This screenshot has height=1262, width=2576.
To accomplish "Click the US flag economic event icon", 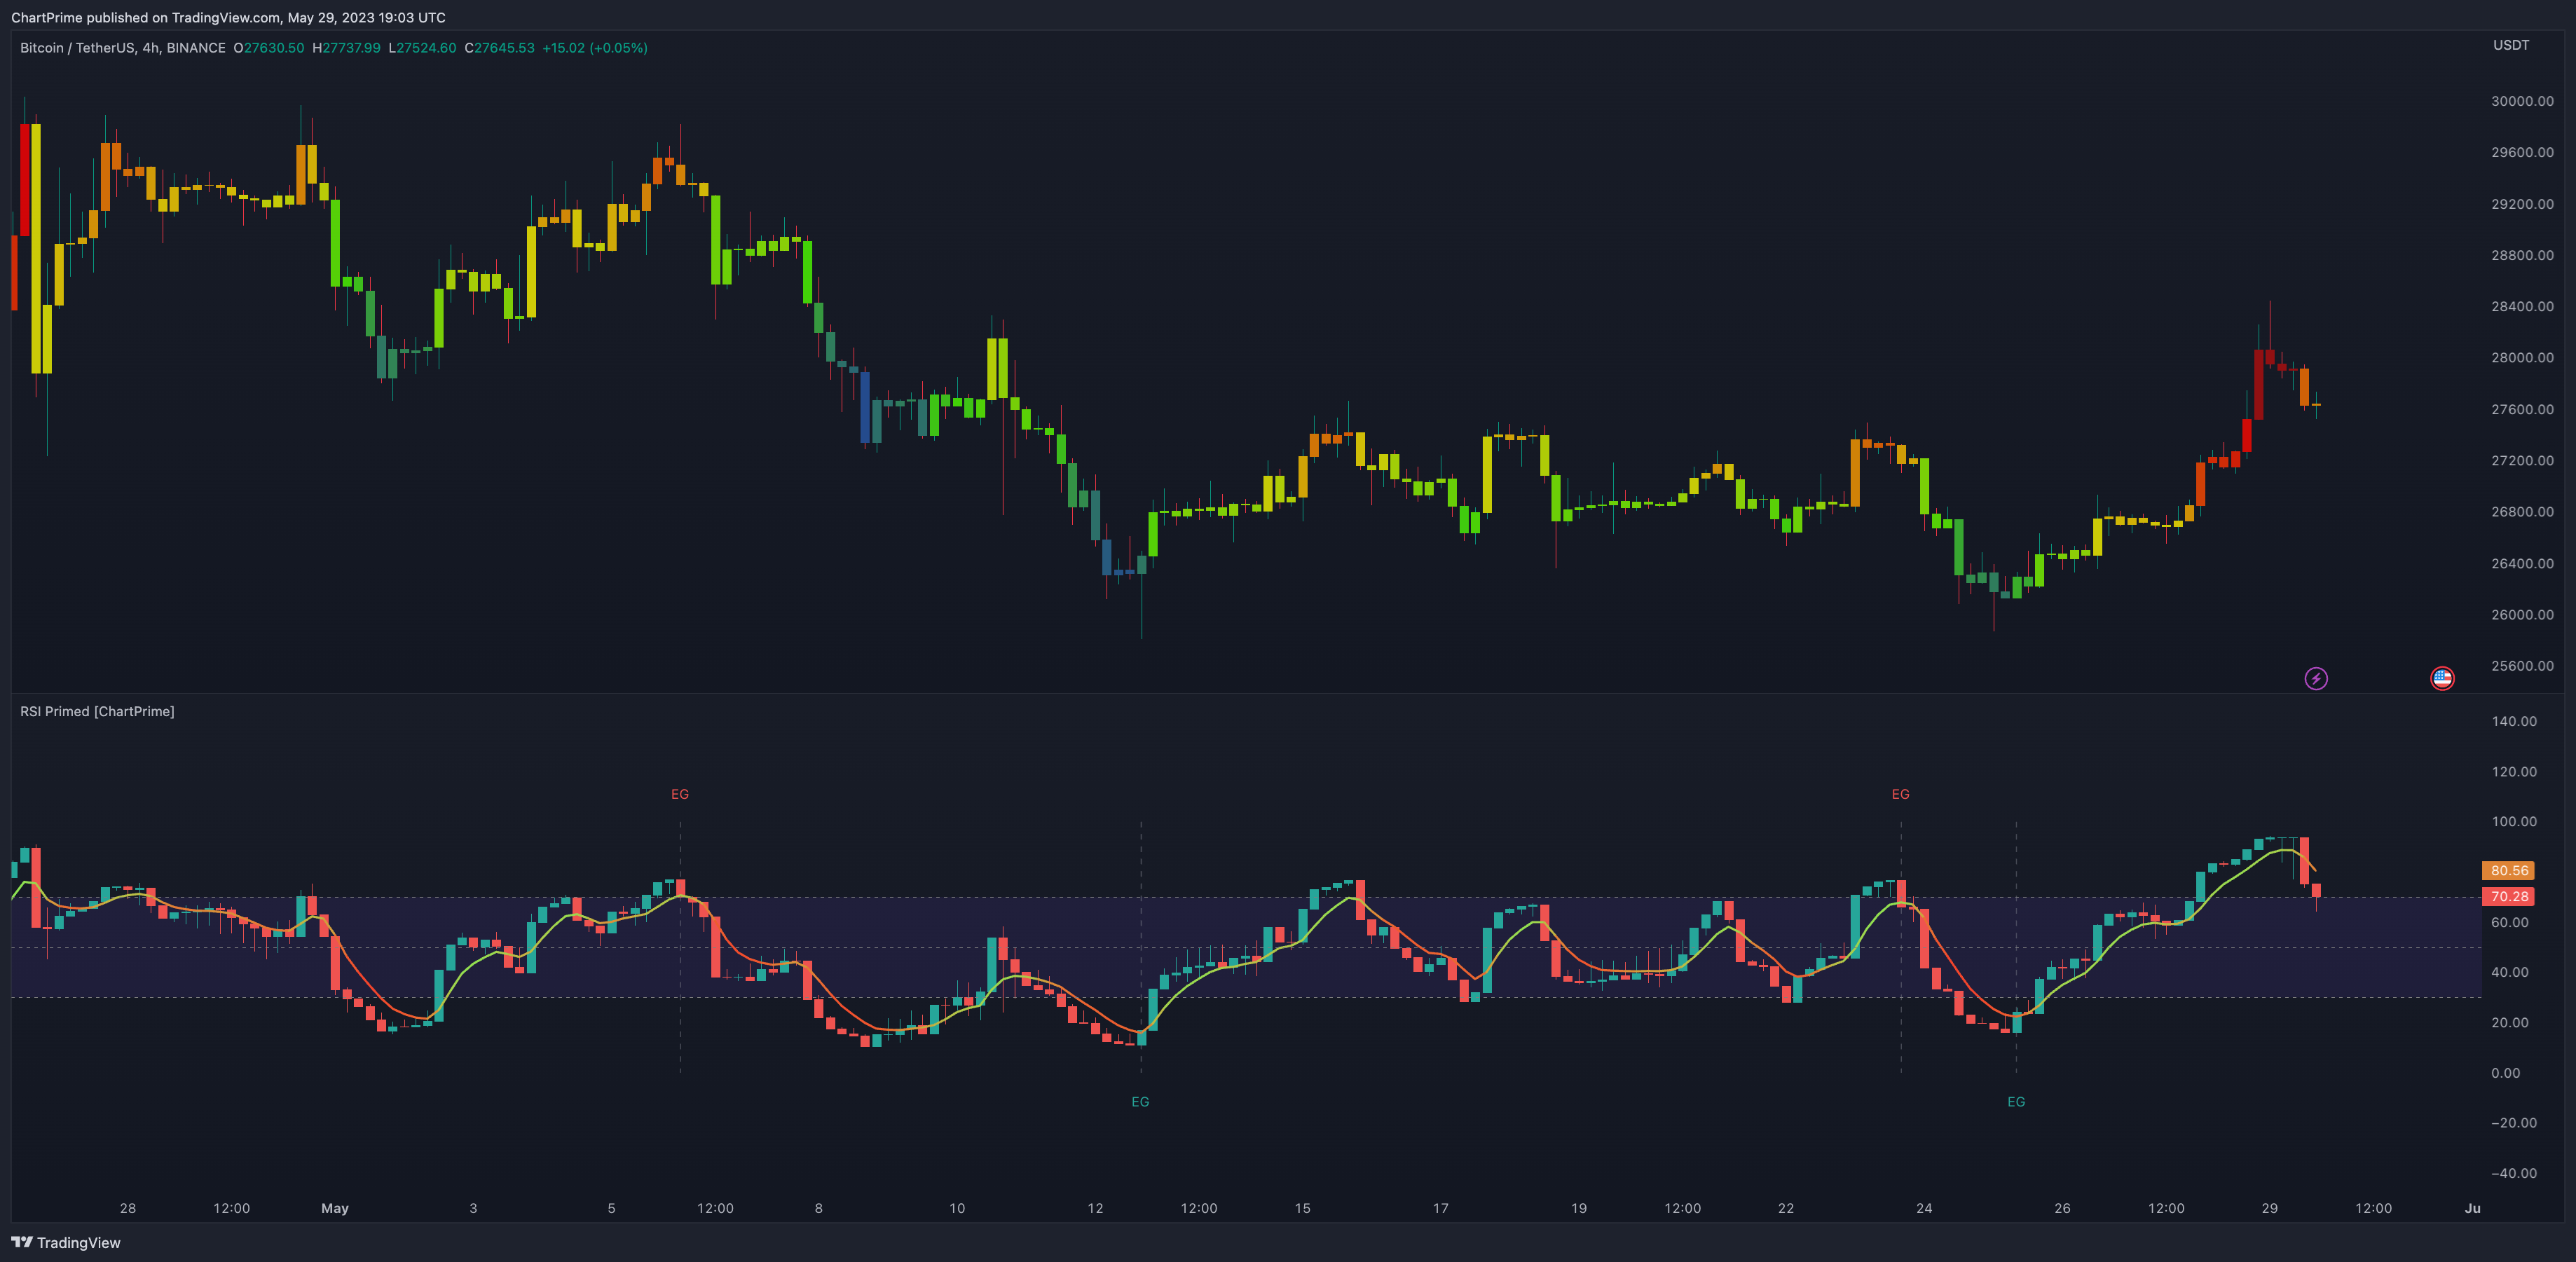I will point(2442,679).
